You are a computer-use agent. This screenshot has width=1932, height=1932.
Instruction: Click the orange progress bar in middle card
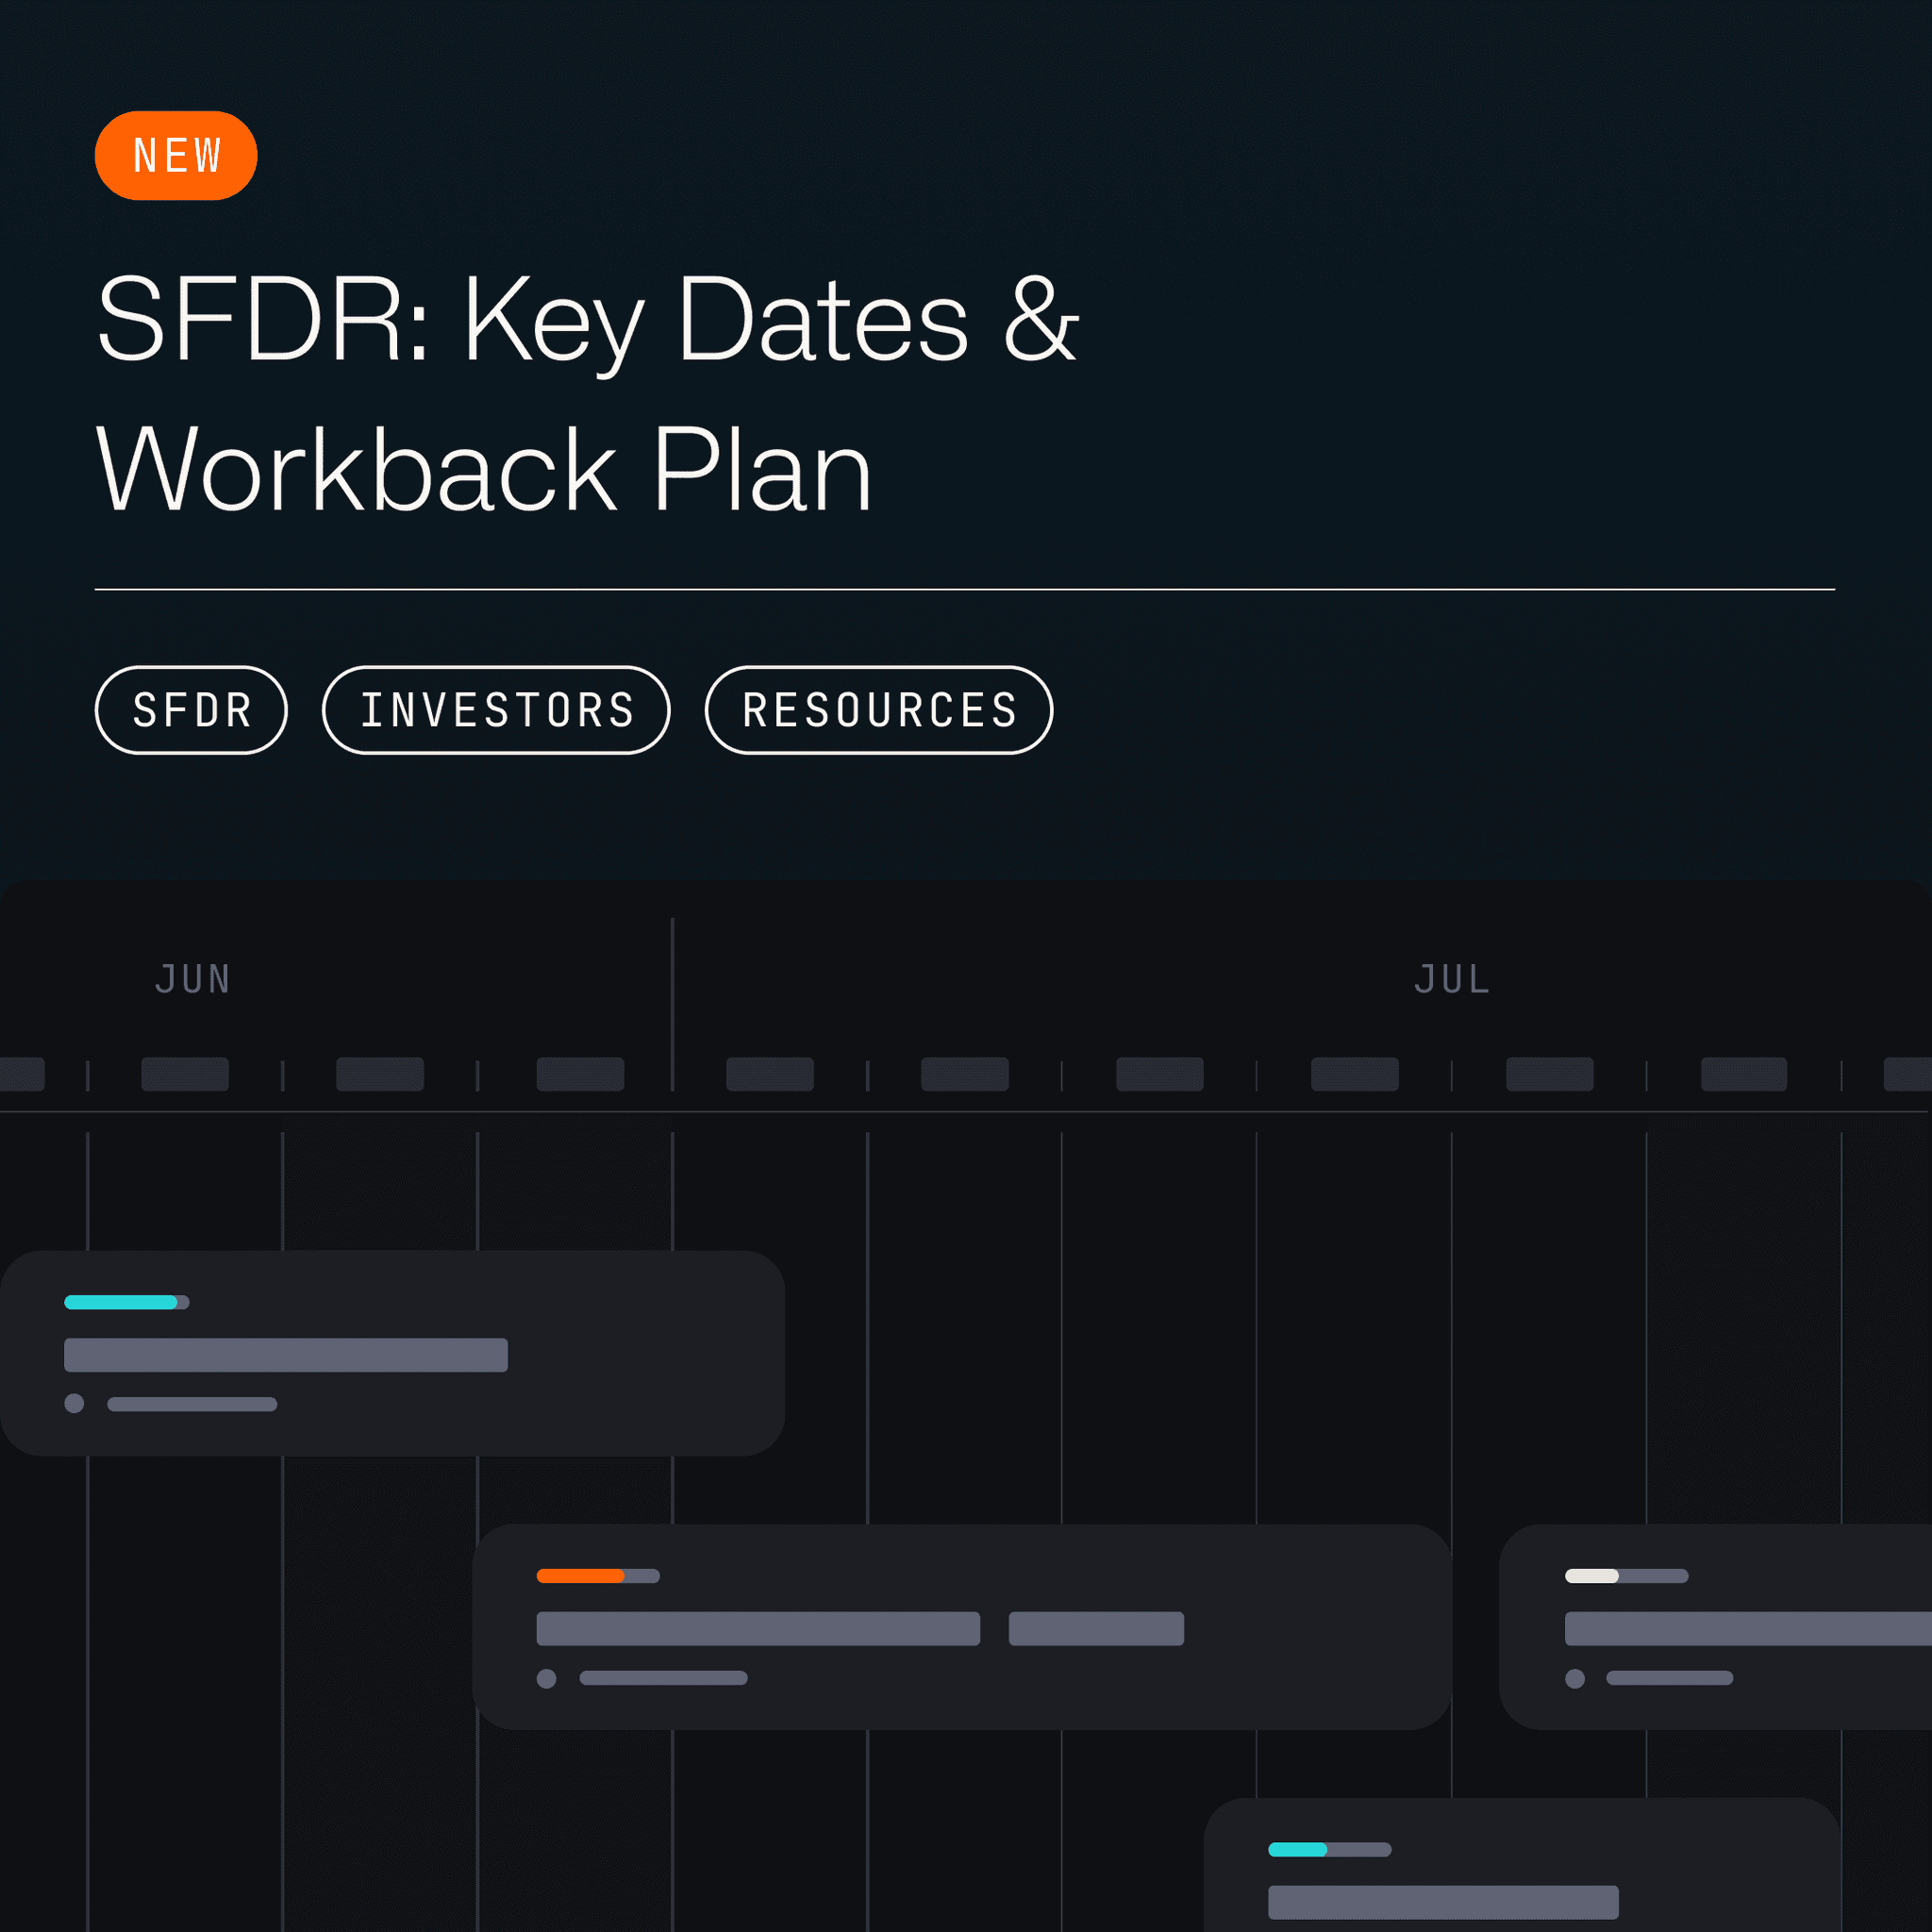[x=582, y=1576]
